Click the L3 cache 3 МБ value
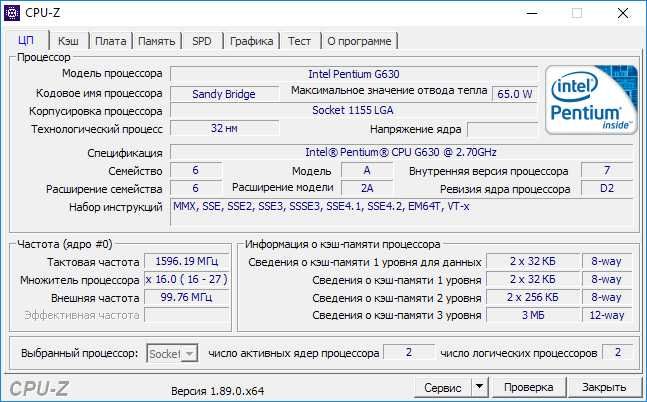 tap(533, 315)
